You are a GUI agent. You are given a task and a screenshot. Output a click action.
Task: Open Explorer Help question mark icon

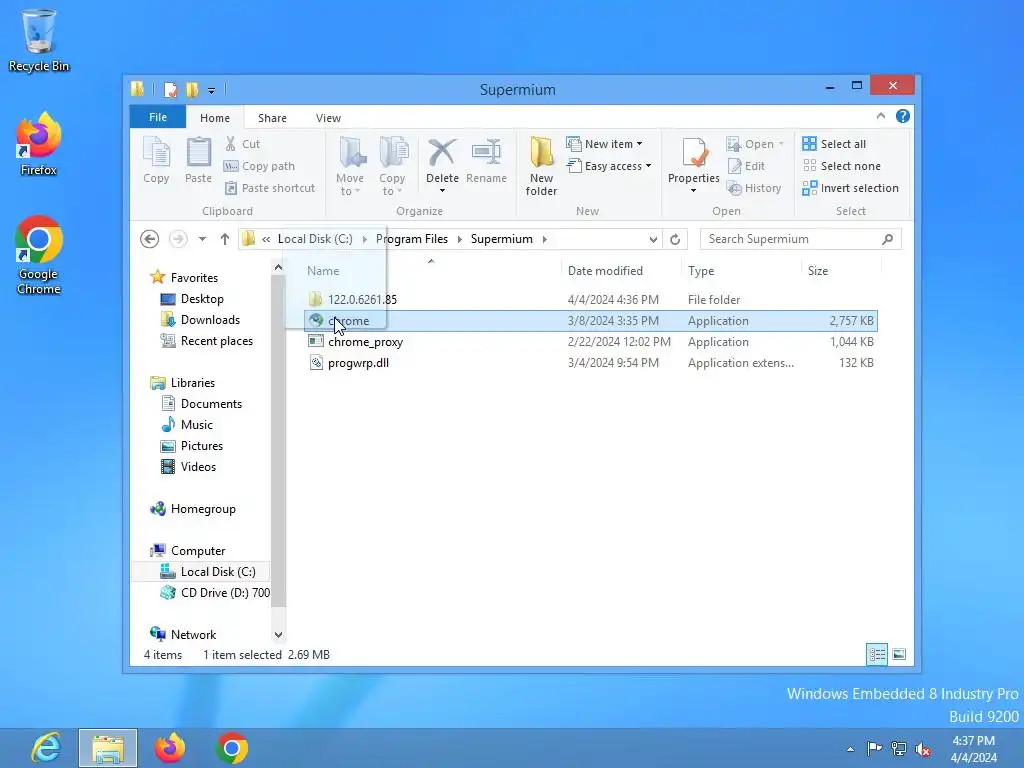[x=903, y=116]
